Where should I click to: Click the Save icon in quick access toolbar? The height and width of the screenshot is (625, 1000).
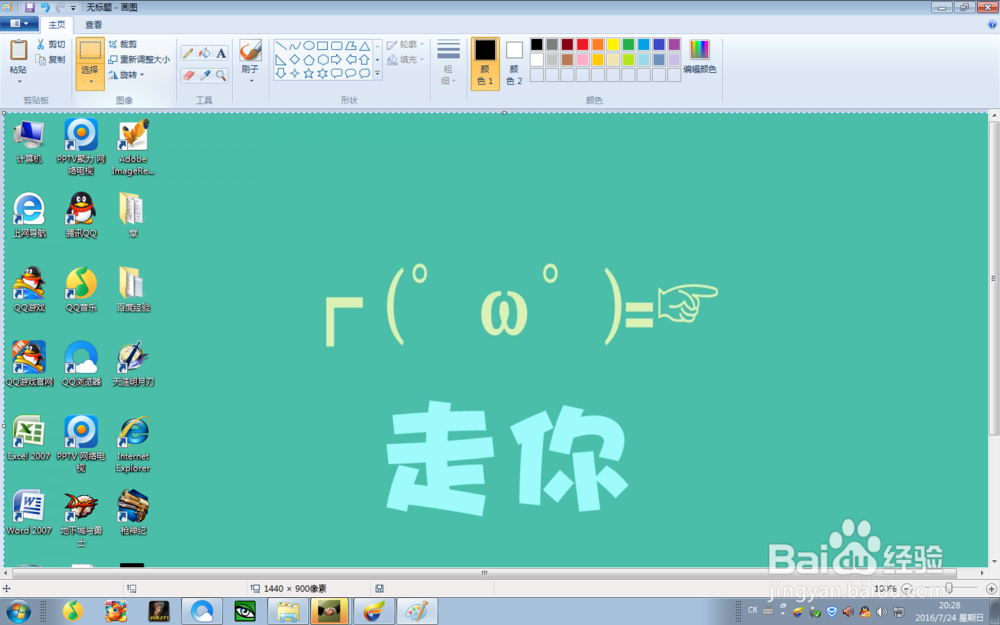click(x=29, y=8)
